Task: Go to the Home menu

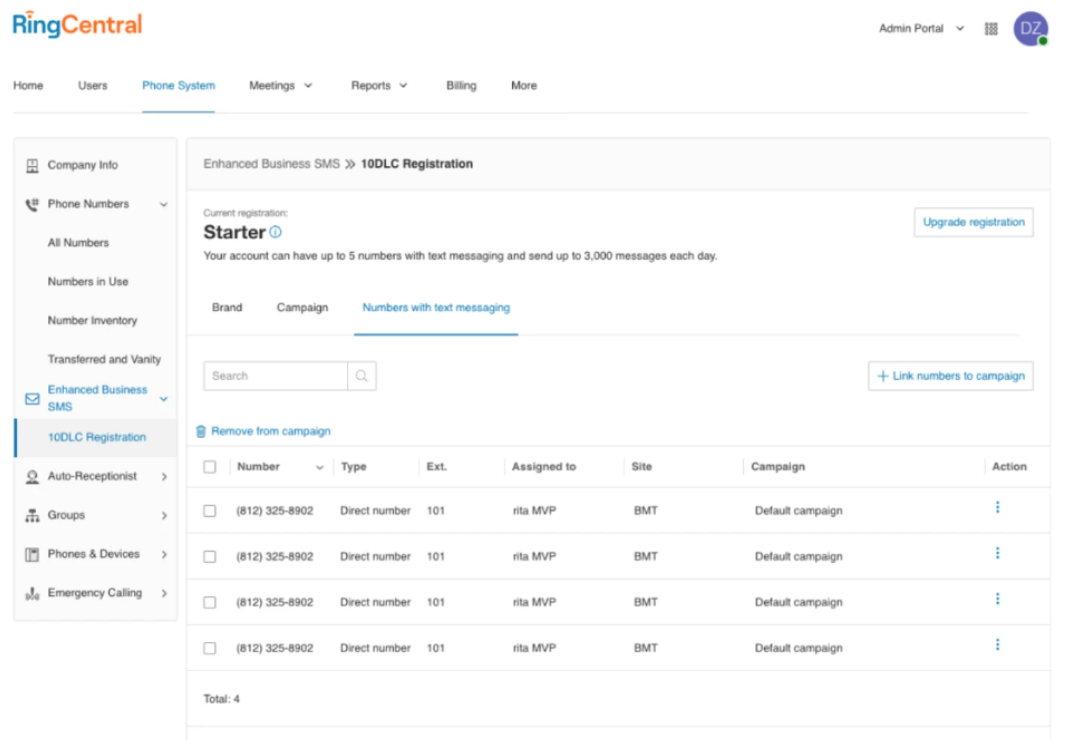Action: 28,86
